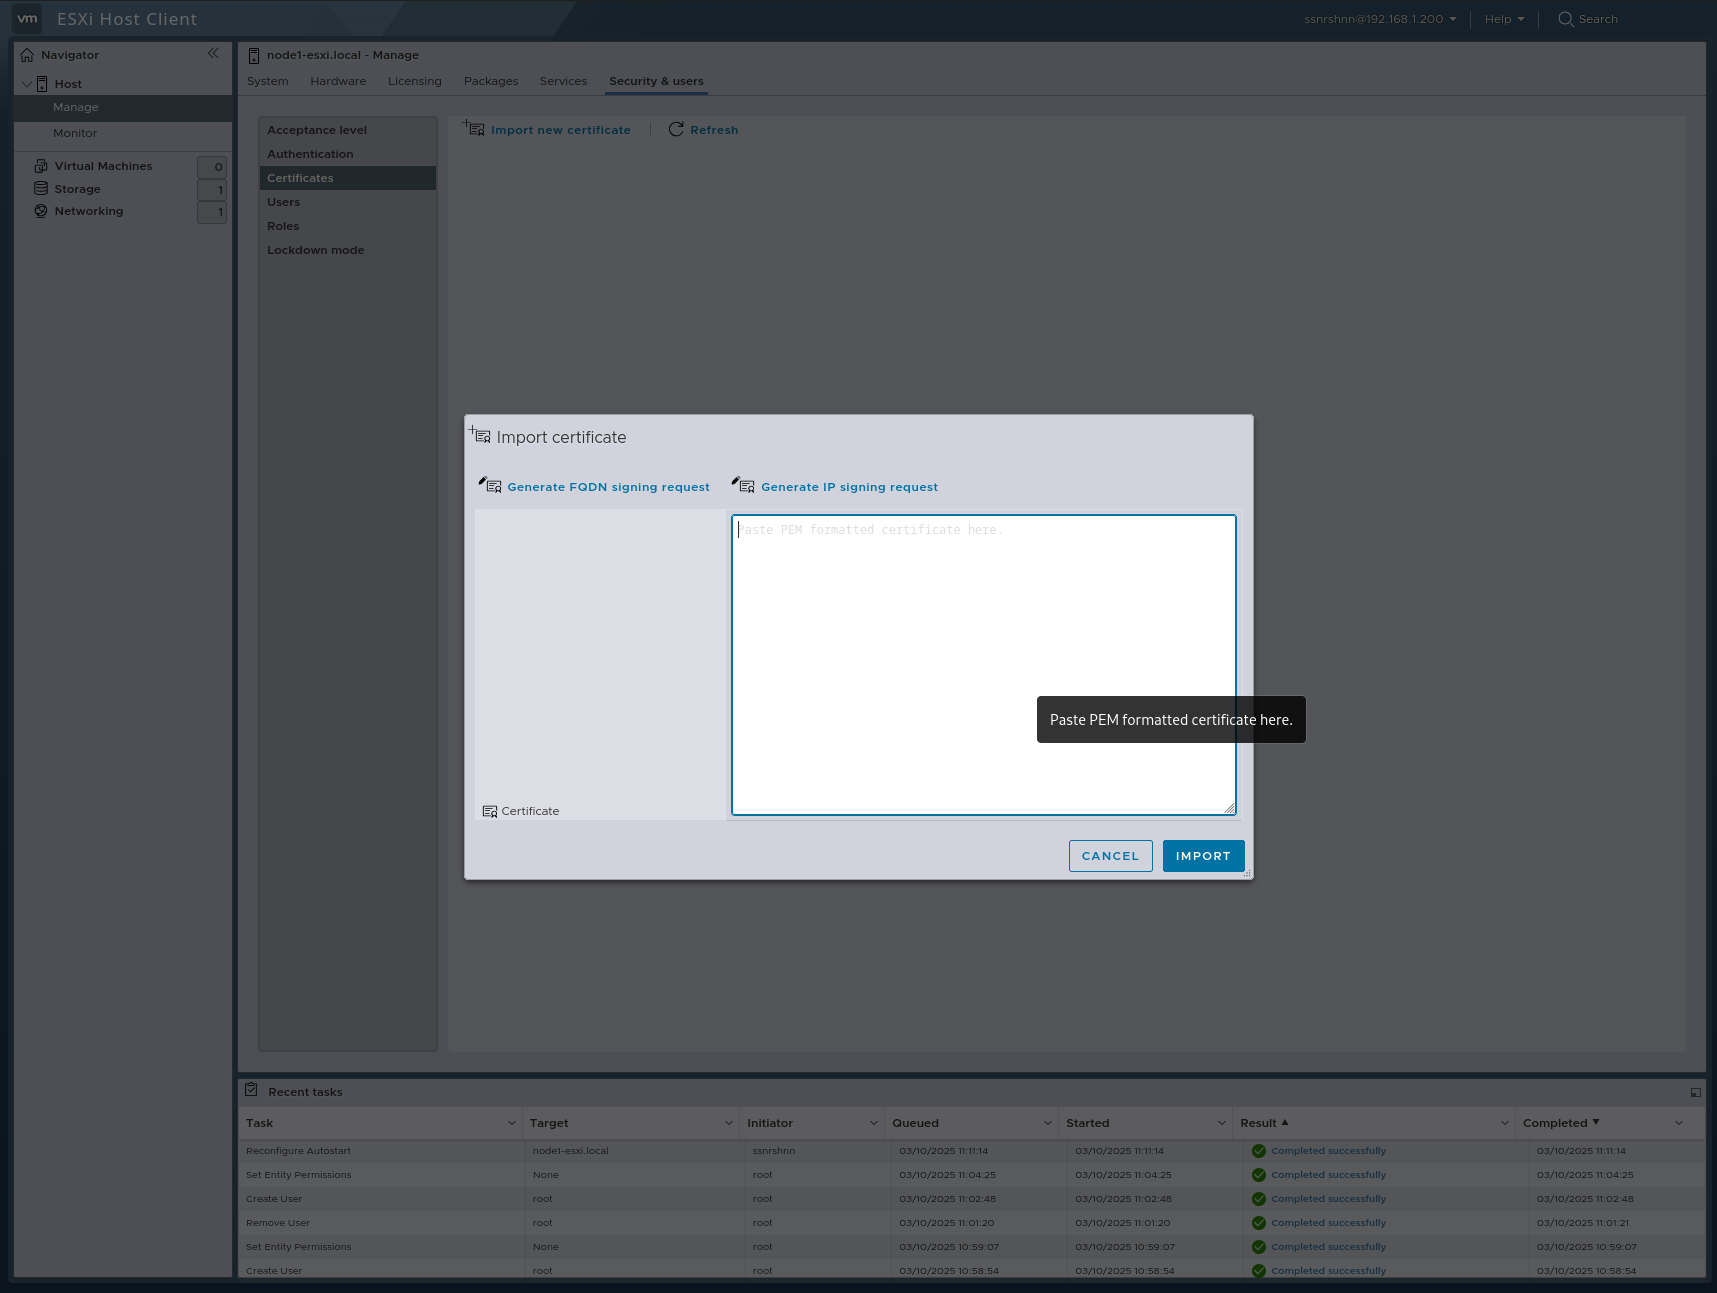Image resolution: width=1717 pixels, height=1293 pixels.
Task: Click the Recent tasks clipboard icon
Action: [249, 1090]
